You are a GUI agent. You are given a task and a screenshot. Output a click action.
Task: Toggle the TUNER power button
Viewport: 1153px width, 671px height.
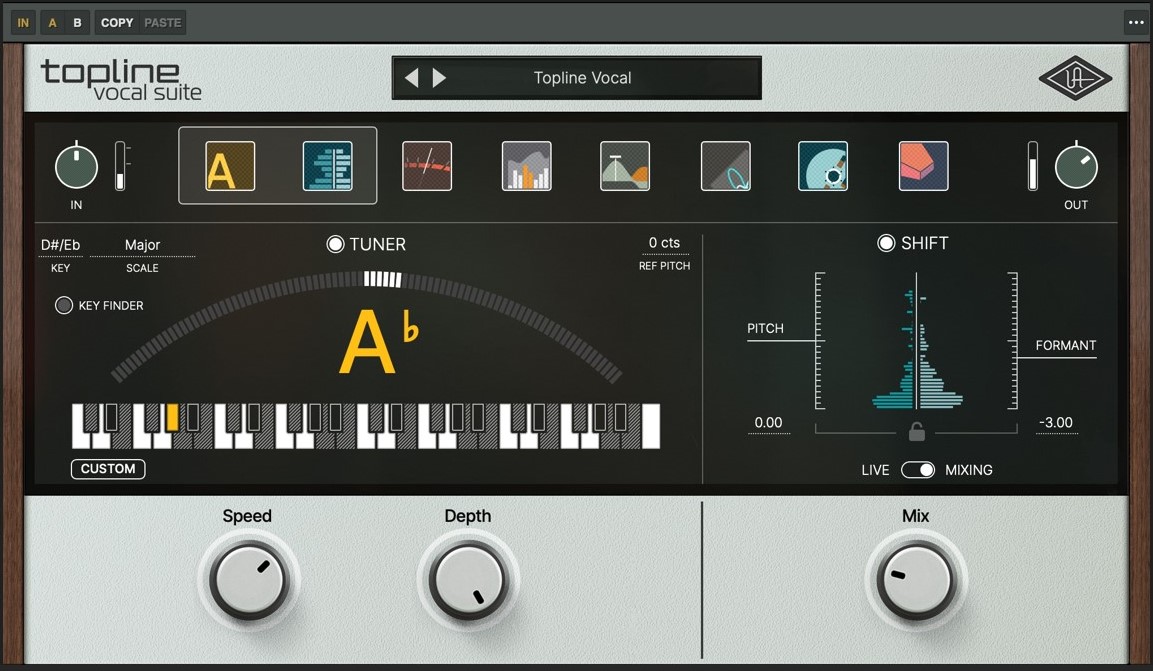(x=336, y=244)
